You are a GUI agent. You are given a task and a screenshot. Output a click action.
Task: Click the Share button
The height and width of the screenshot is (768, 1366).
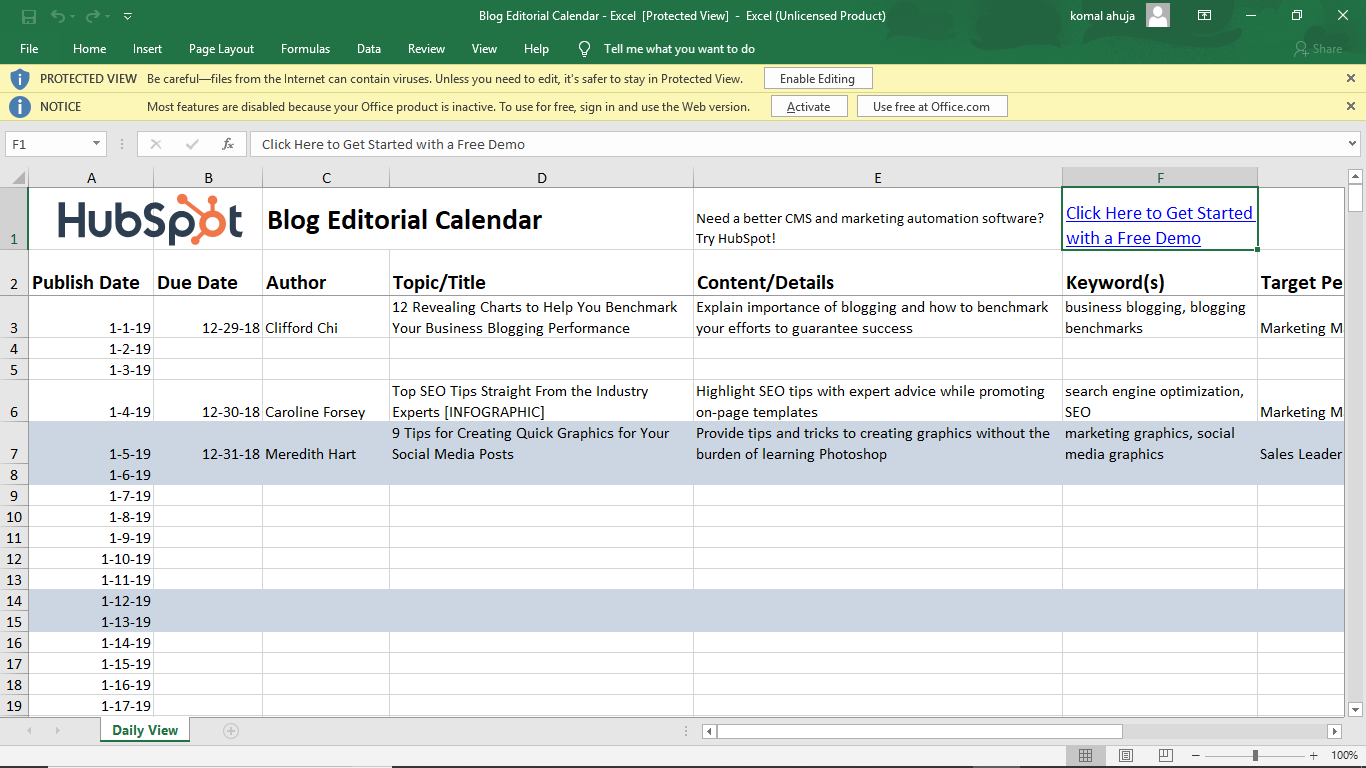[1318, 48]
